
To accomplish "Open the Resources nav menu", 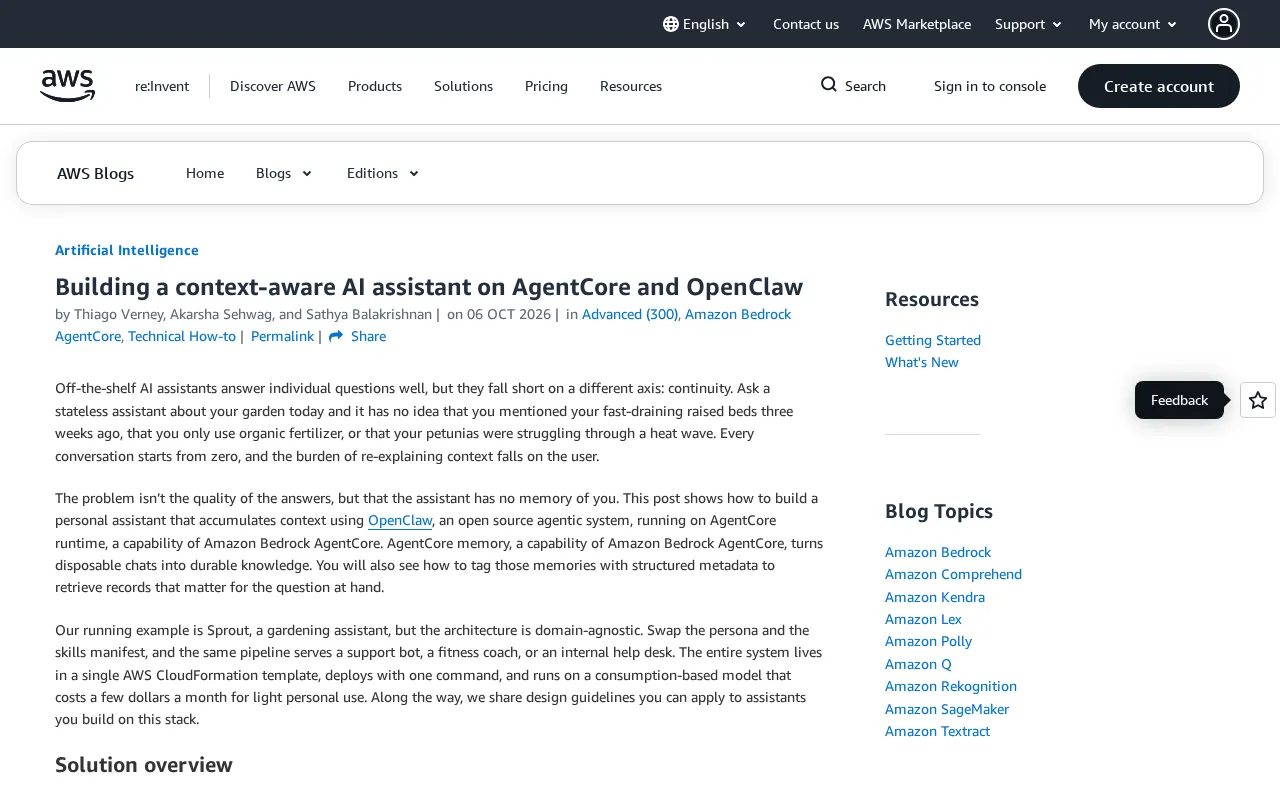I will (x=631, y=86).
